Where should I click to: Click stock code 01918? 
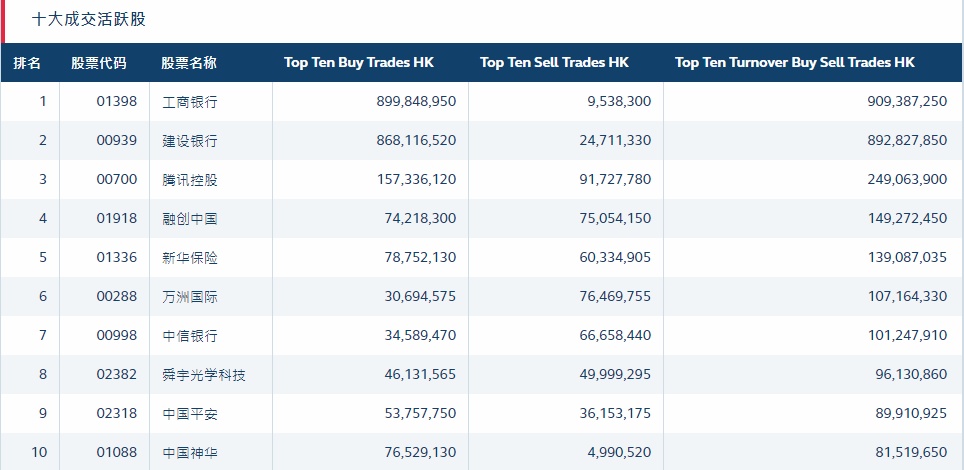116,219
